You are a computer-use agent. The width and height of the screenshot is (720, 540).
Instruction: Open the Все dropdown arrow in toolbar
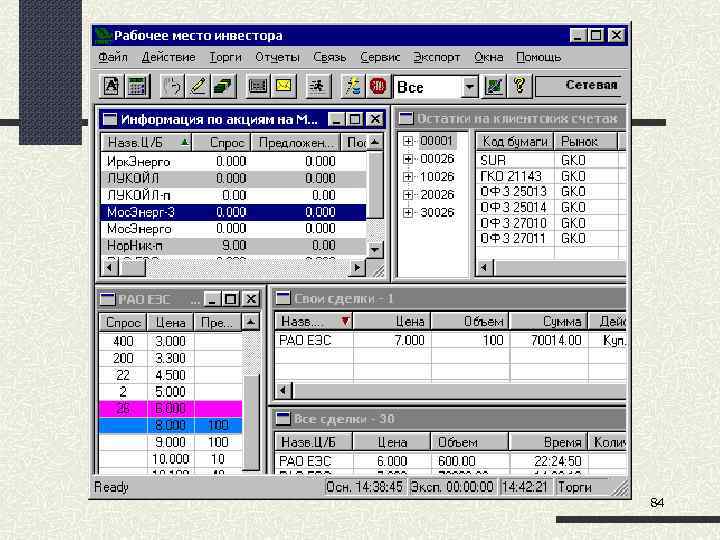coord(469,87)
